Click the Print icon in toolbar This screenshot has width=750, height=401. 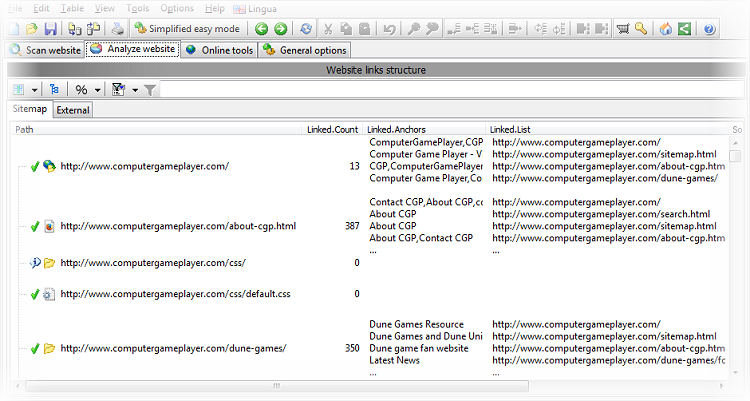[117, 29]
